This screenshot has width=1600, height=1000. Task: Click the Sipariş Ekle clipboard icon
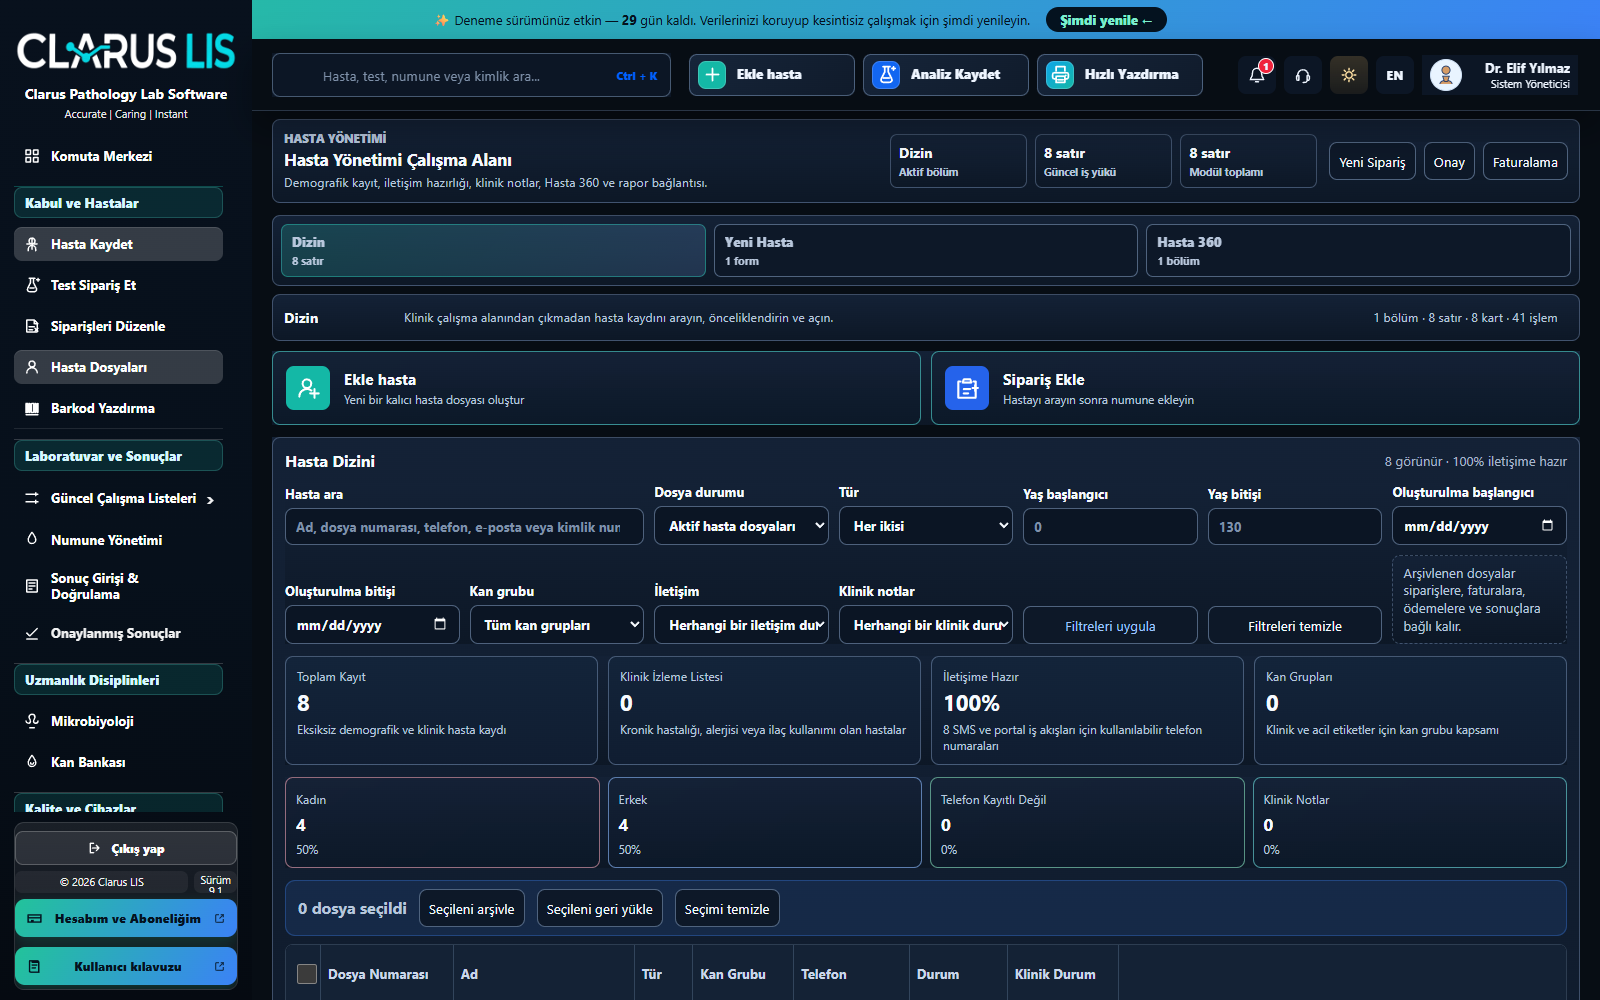click(967, 388)
